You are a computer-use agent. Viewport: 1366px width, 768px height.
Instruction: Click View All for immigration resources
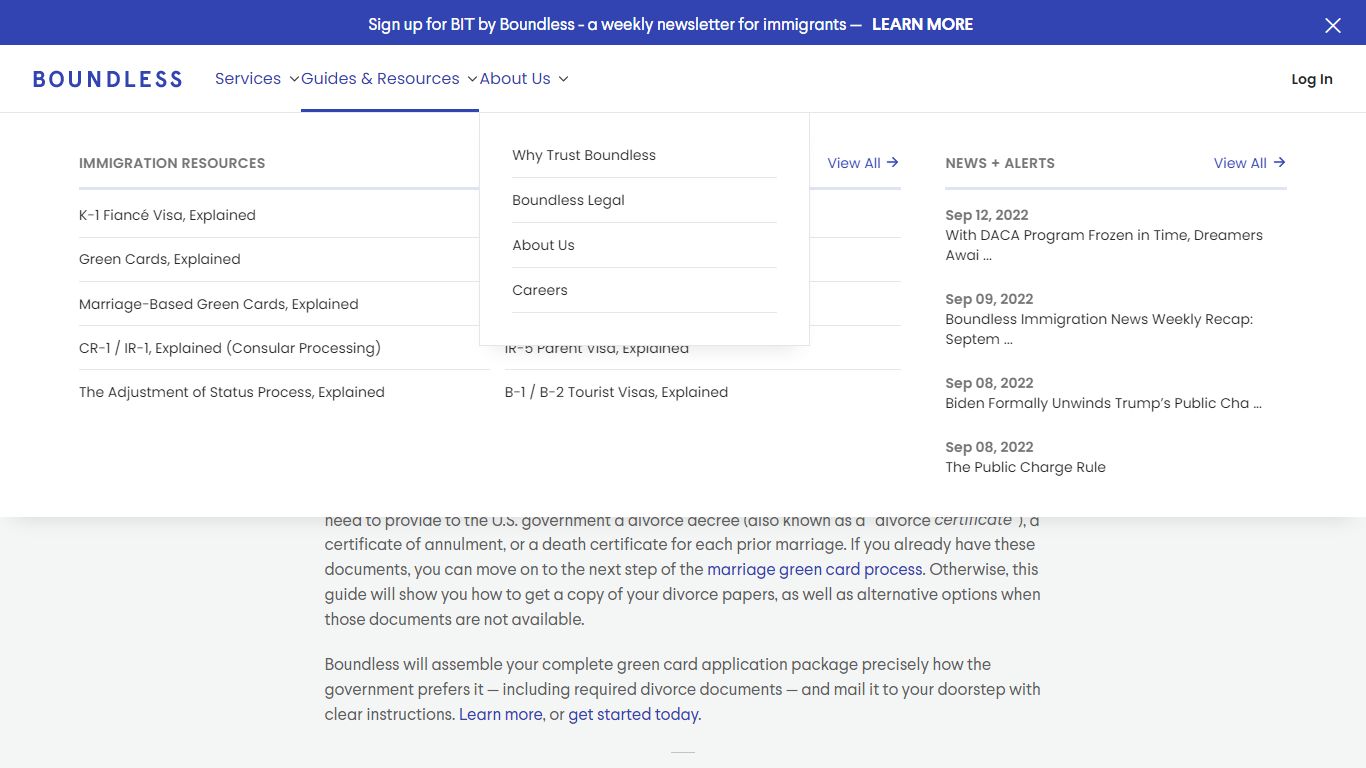click(x=863, y=163)
